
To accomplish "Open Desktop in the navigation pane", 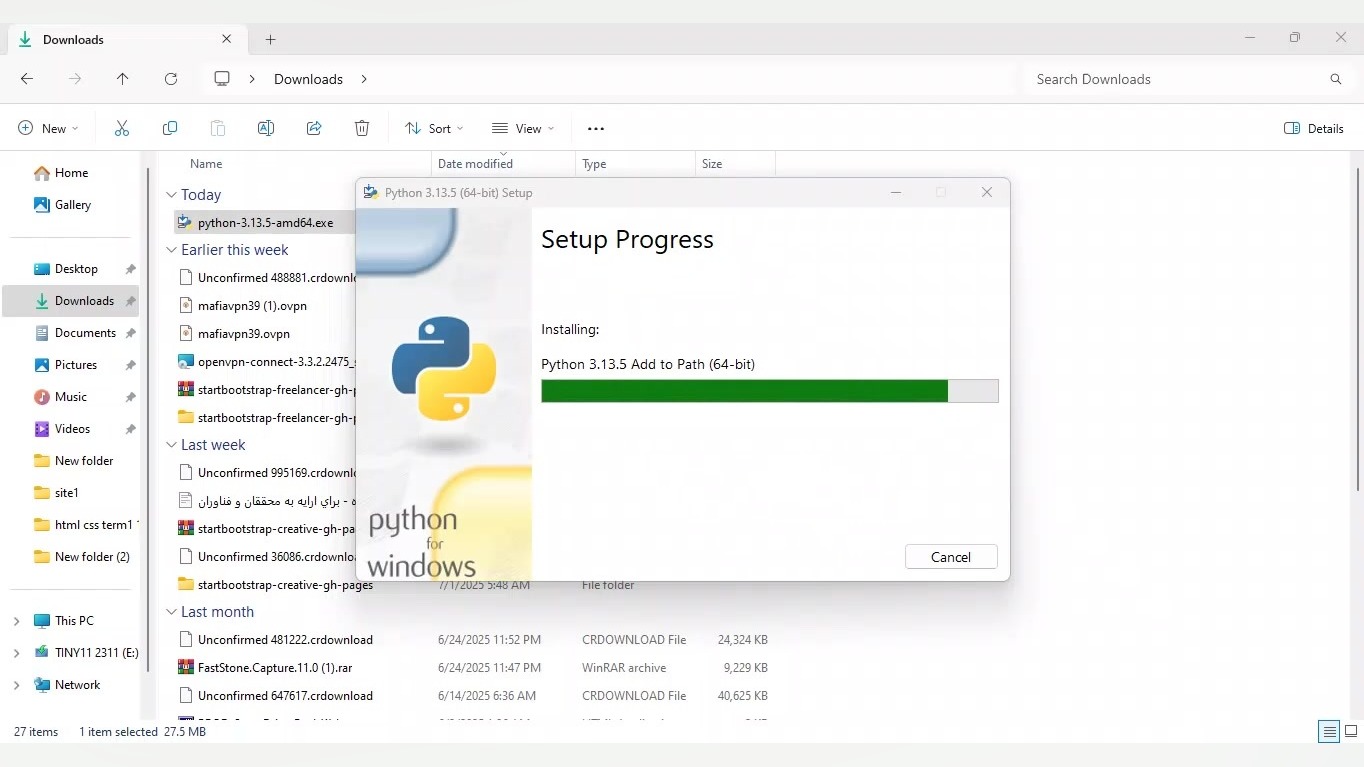I will point(76,269).
